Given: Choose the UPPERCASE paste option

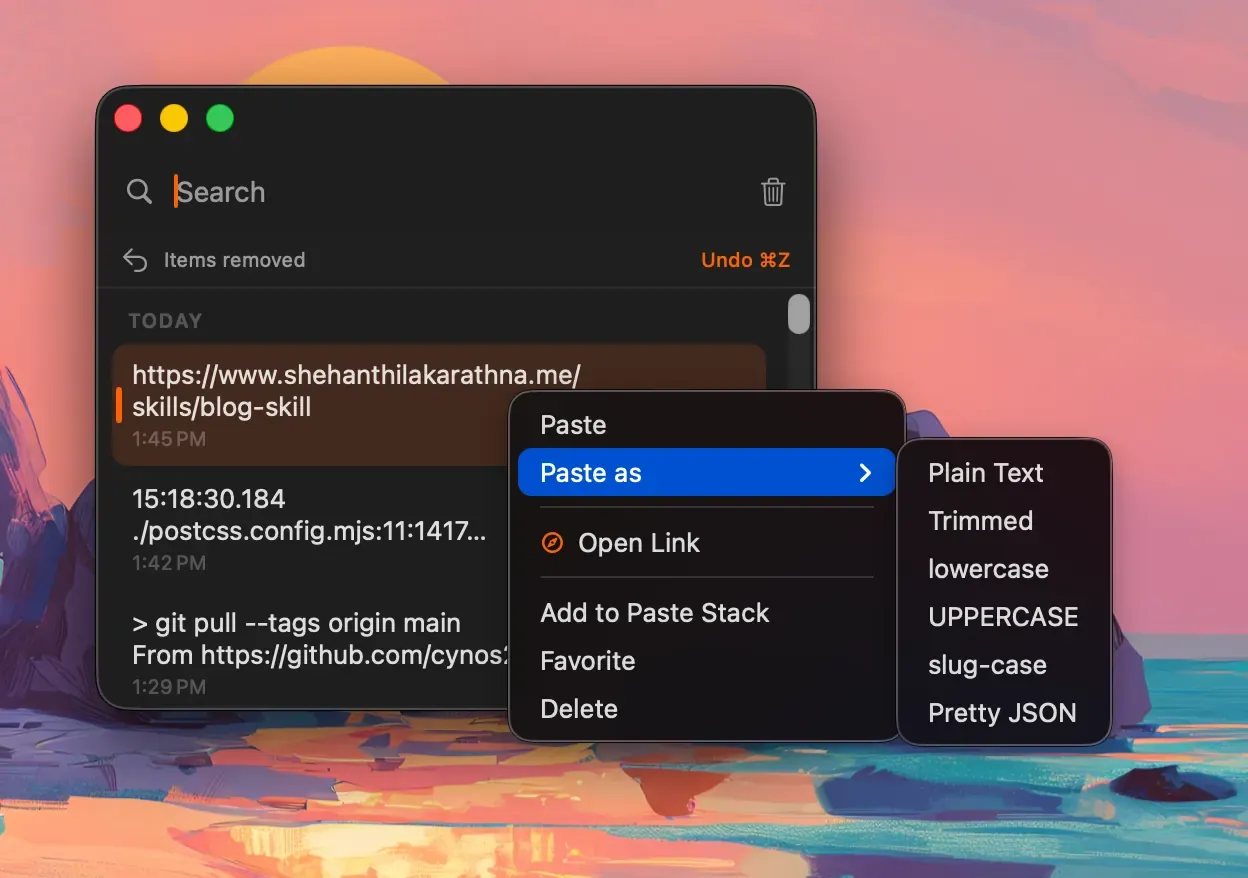Looking at the screenshot, I should [1004, 617].
